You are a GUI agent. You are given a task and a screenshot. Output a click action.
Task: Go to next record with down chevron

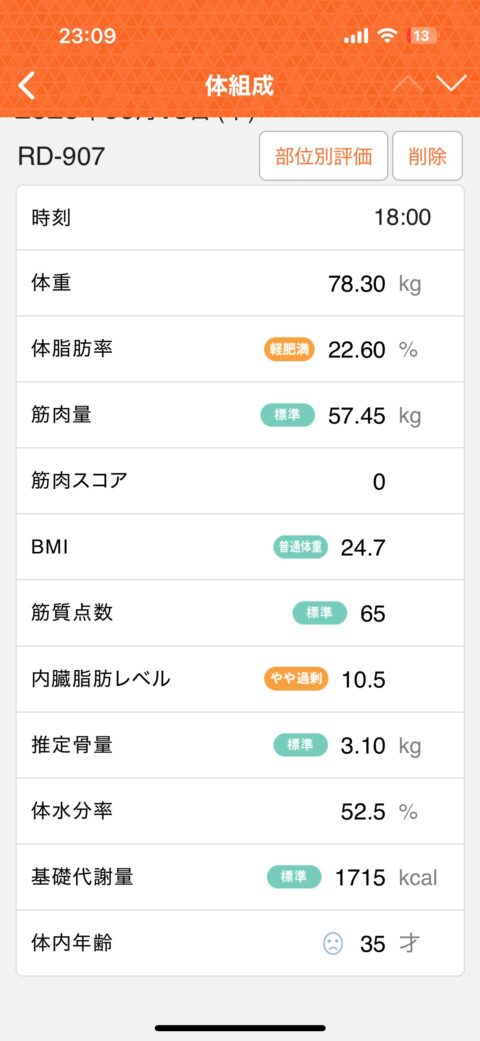click(451, 84)
